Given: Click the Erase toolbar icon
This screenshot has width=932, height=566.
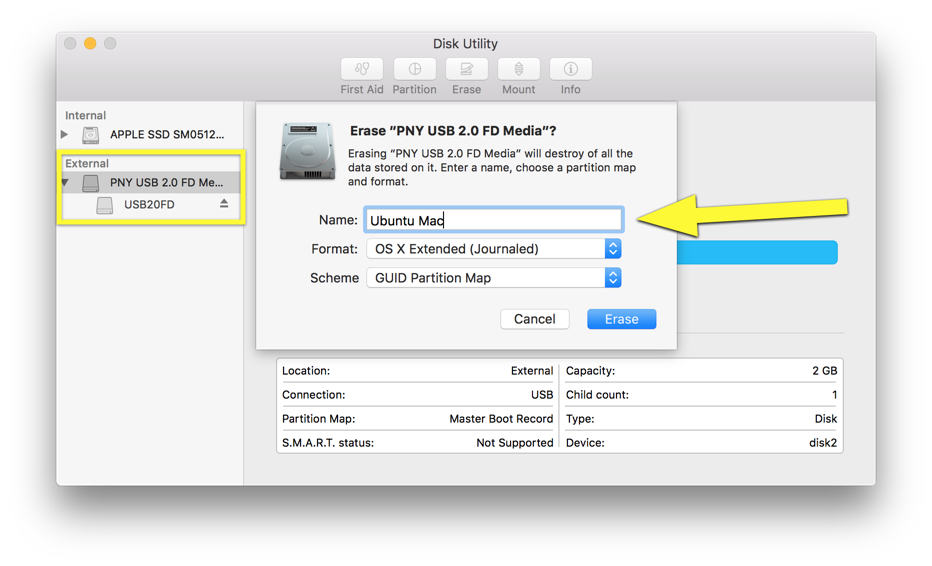Looking at the screenshot, I should tap(466, 69).
